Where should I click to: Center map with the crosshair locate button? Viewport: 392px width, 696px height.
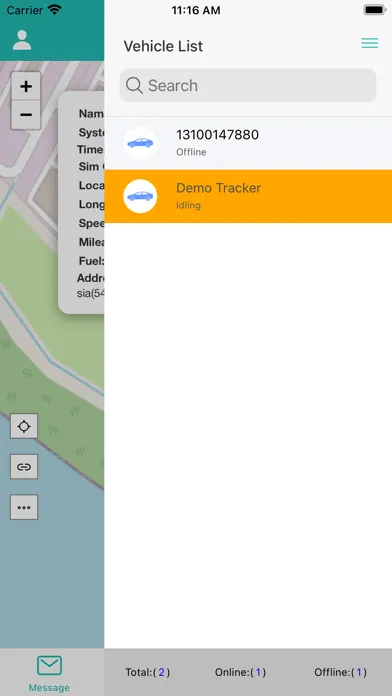coord(24,426)
